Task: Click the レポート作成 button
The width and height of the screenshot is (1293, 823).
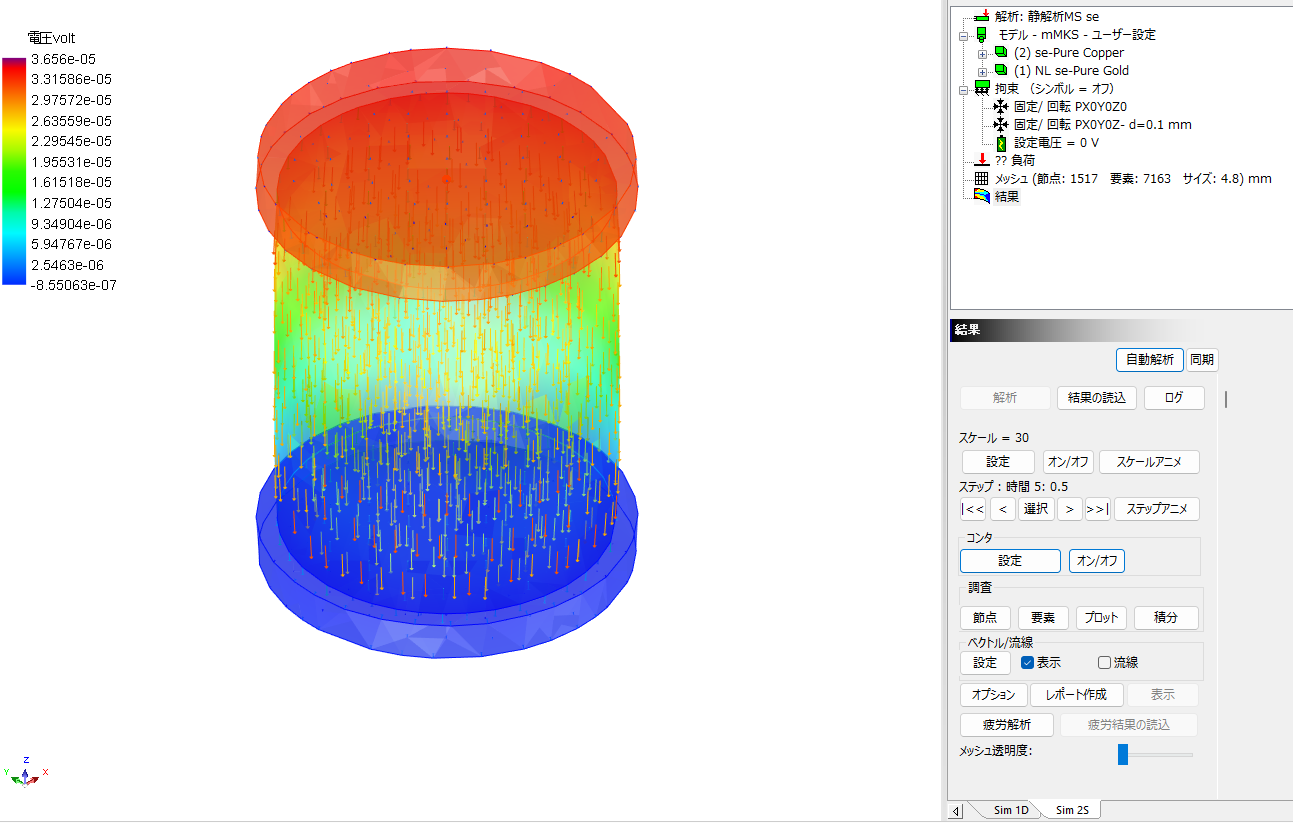Action: coord(1076,694)
